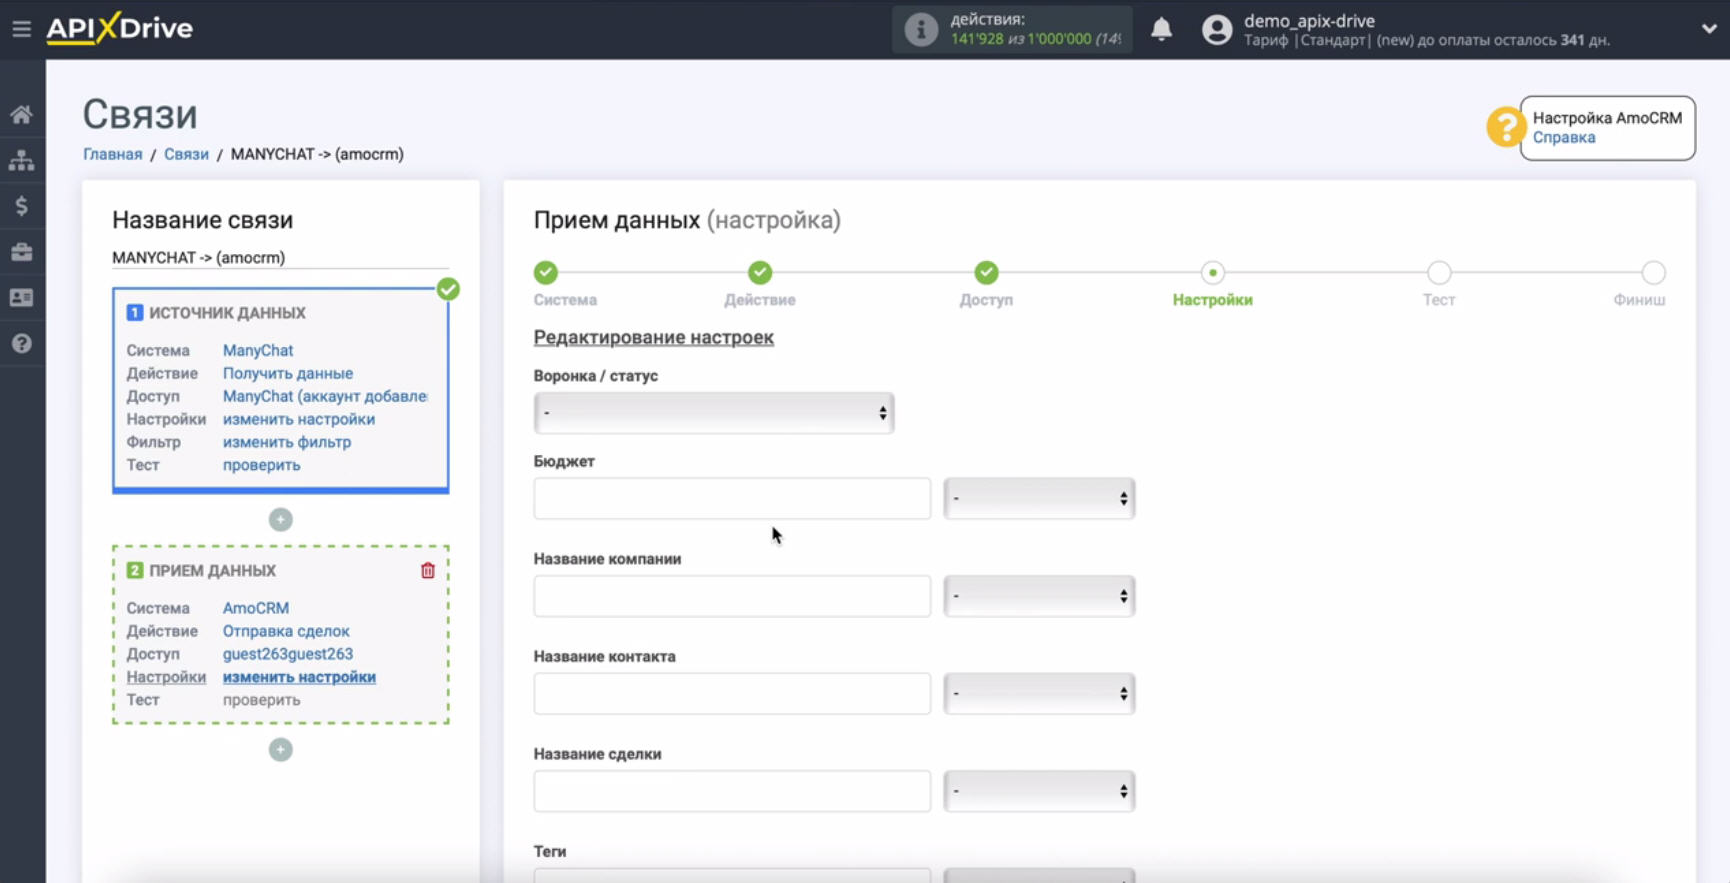Open the ManyChat system link

[x=258, y=350]
